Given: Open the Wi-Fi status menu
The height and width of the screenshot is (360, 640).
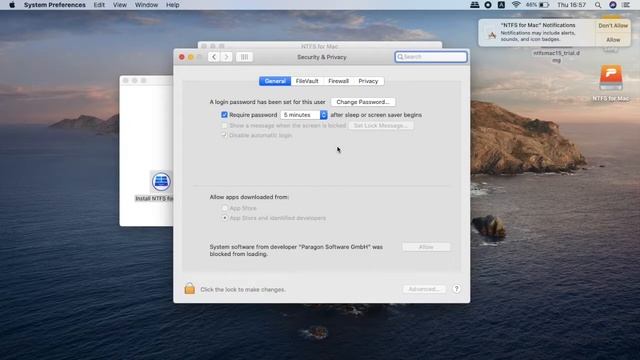Looking at the screenshot, I should coord(516,5).
